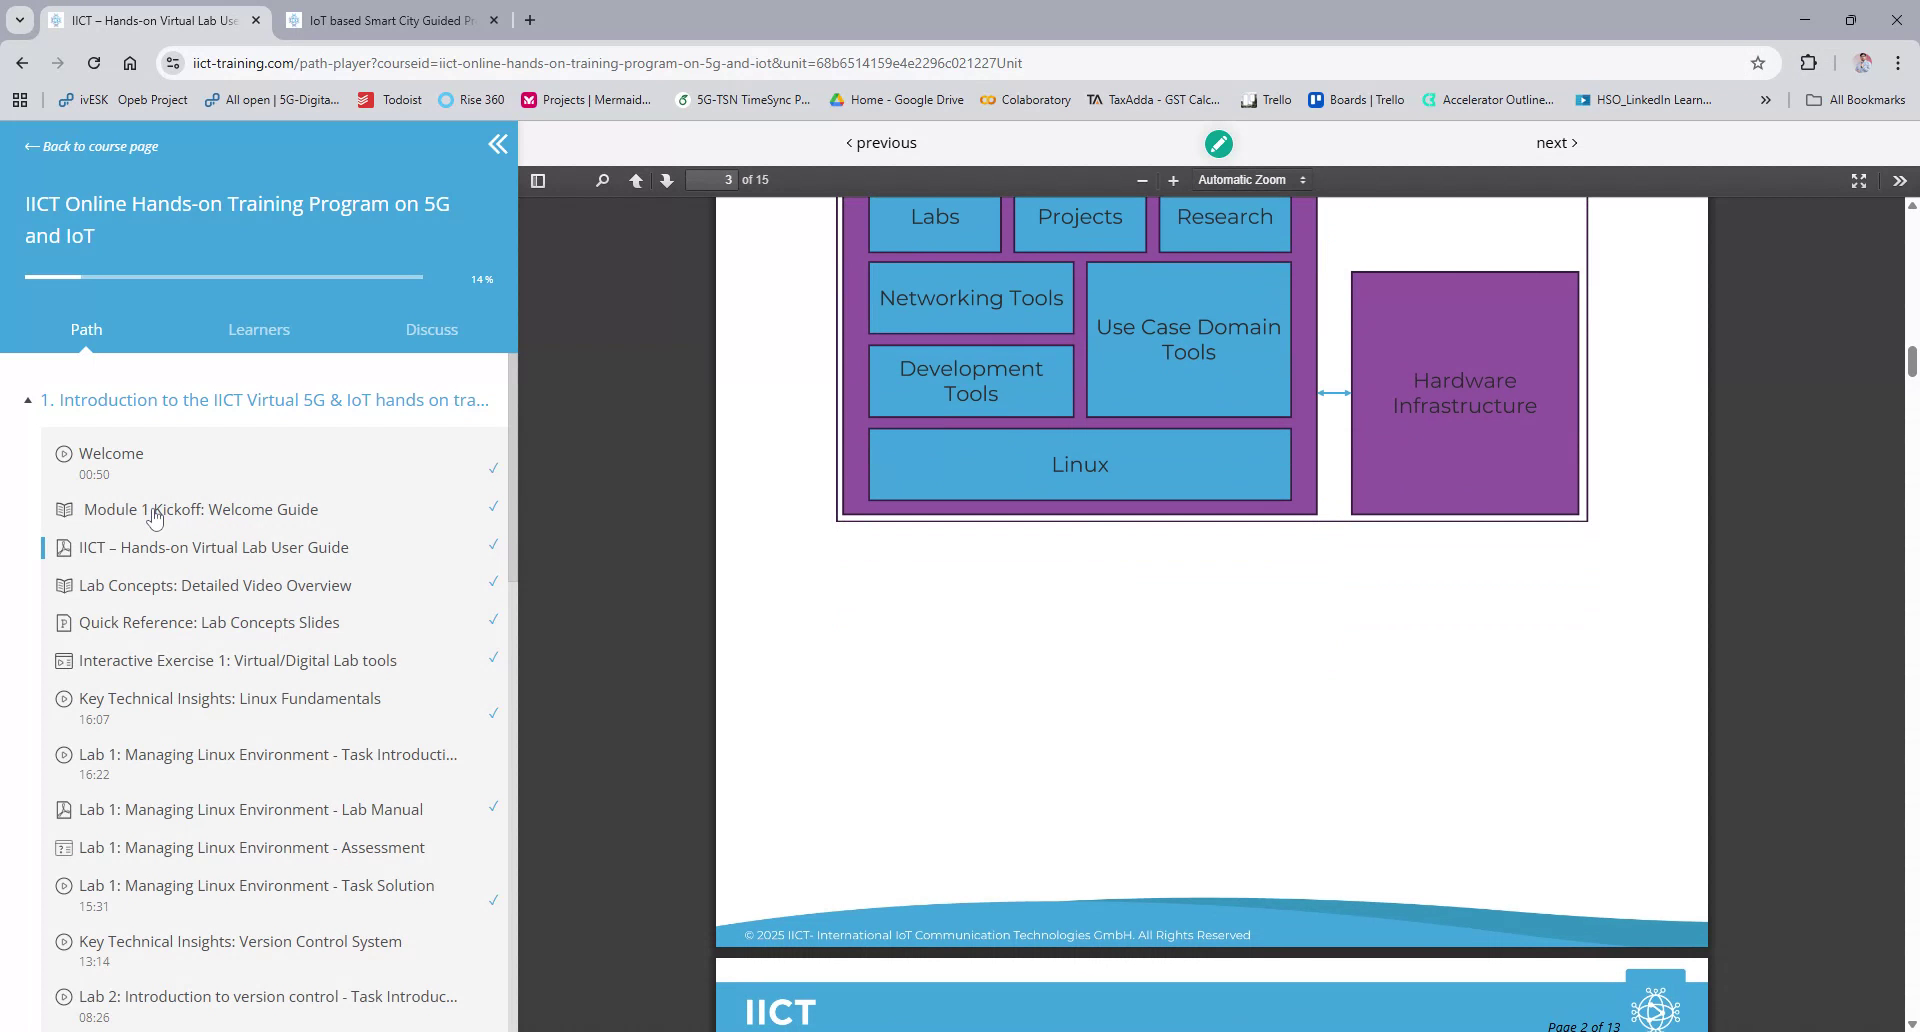1920x1032 pixels.
Task: Click Back to course page link
Action: 92,147
